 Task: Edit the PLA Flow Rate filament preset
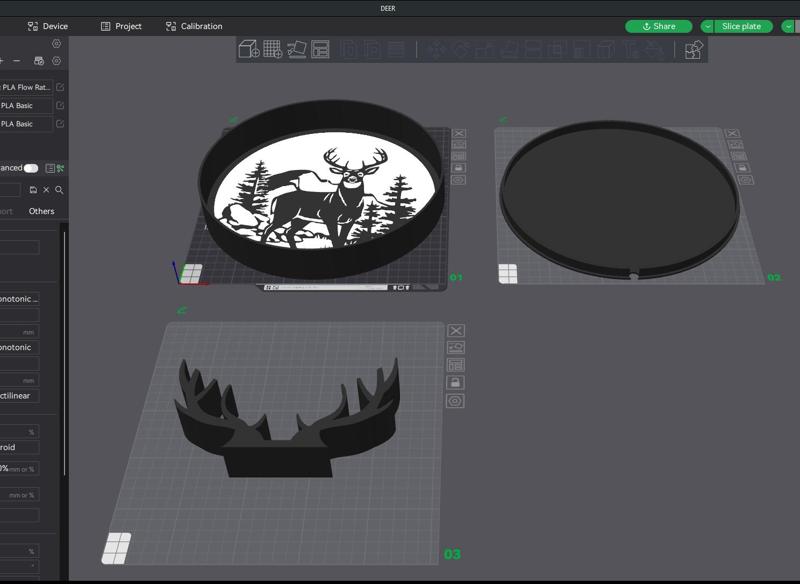[60, 87]
